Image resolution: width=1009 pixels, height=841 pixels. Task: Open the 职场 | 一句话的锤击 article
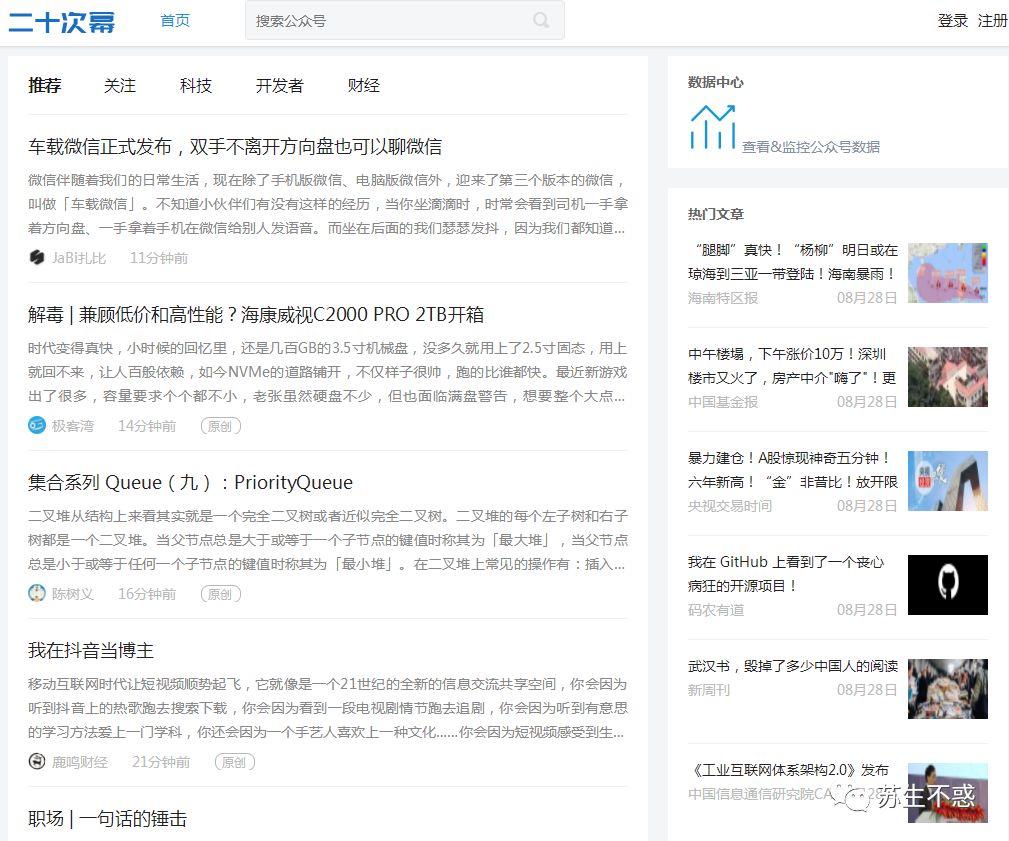tap(107, 818)
